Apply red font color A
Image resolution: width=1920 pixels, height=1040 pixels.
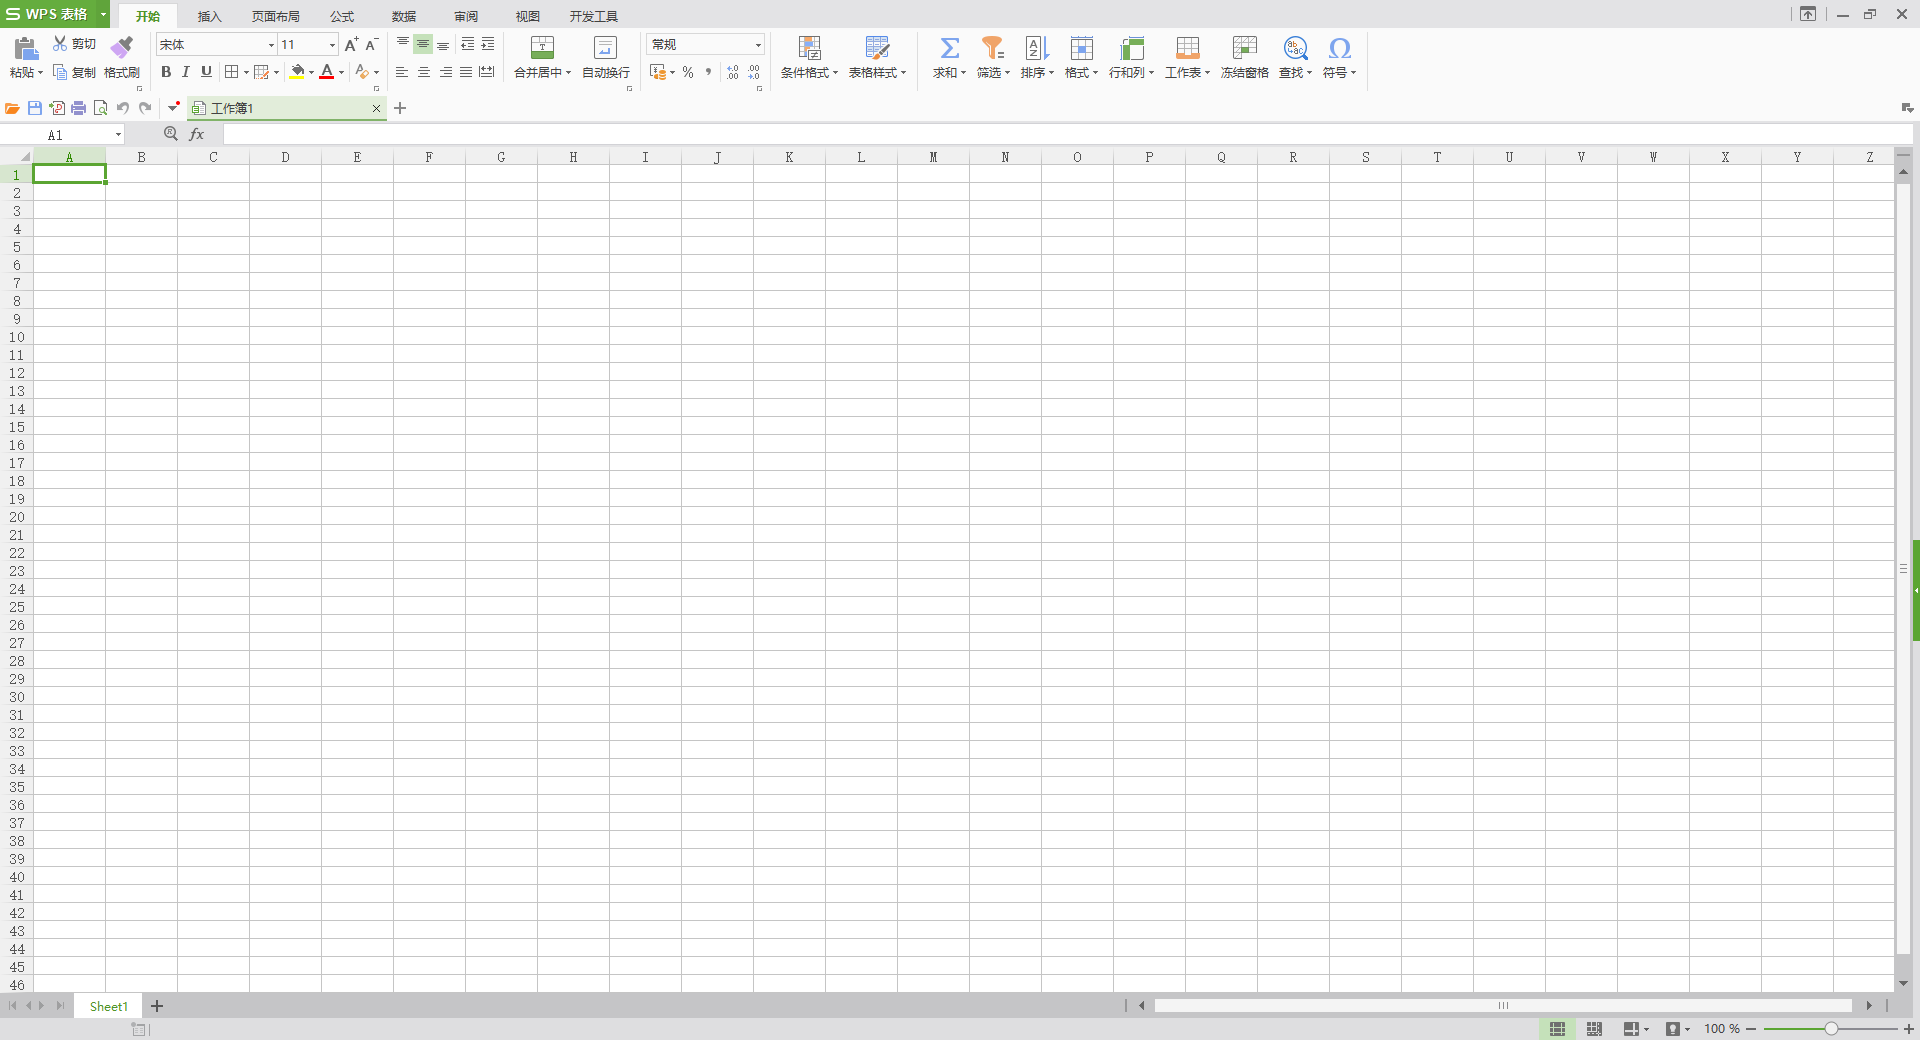click(326, 72)
